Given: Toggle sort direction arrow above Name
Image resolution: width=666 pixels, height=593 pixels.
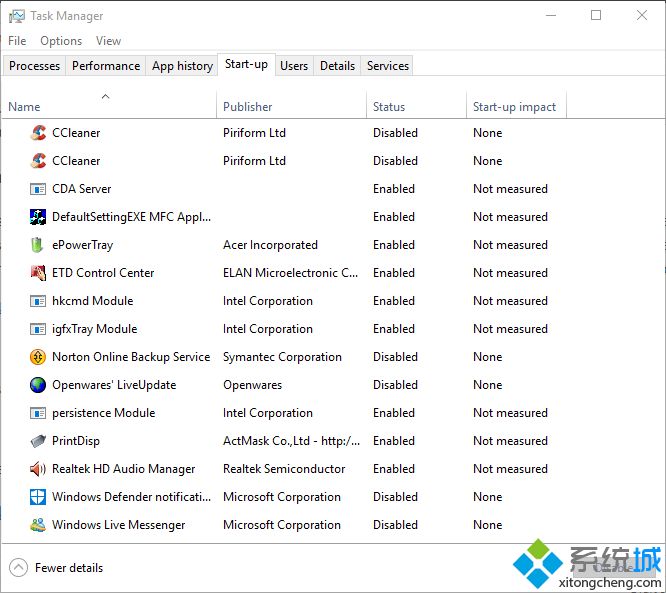Looking at the screenshot, I should (105, 96).
